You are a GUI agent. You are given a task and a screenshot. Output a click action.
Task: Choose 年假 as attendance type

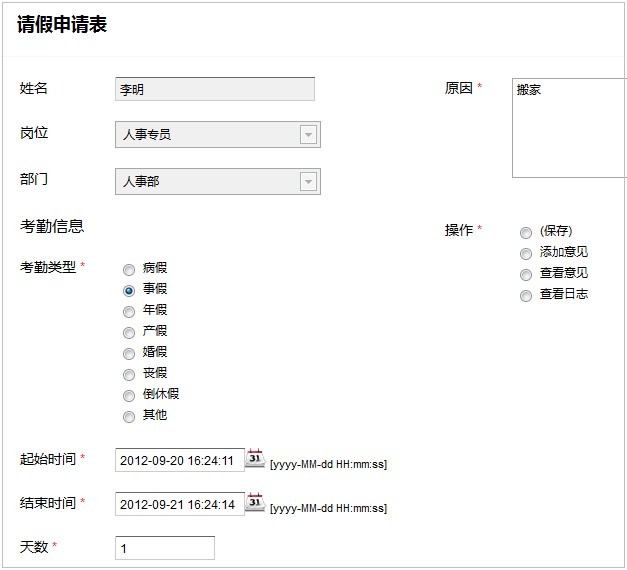click(x=129, y=311)
